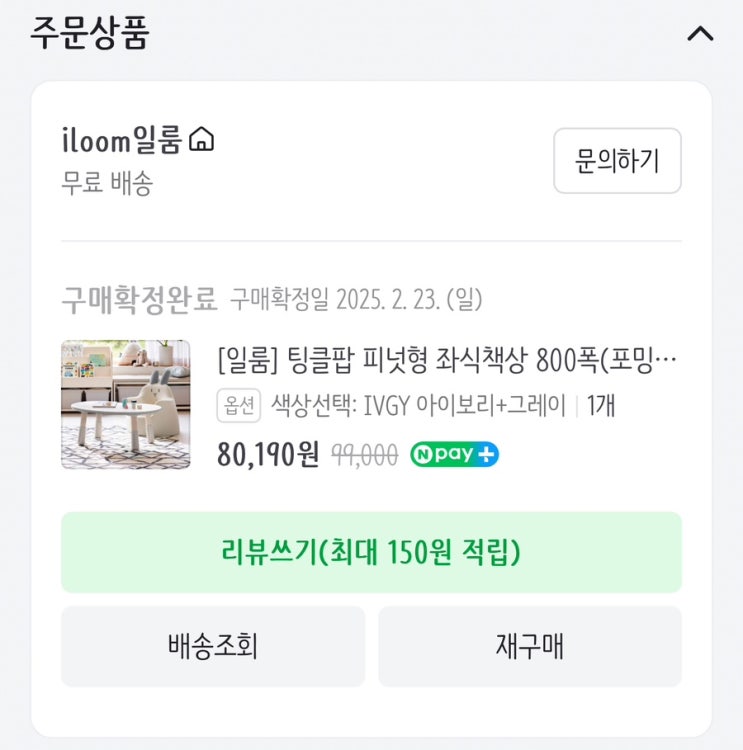Click the 1개 quantity label
The image size is (743, 750).
pos(601,406)
